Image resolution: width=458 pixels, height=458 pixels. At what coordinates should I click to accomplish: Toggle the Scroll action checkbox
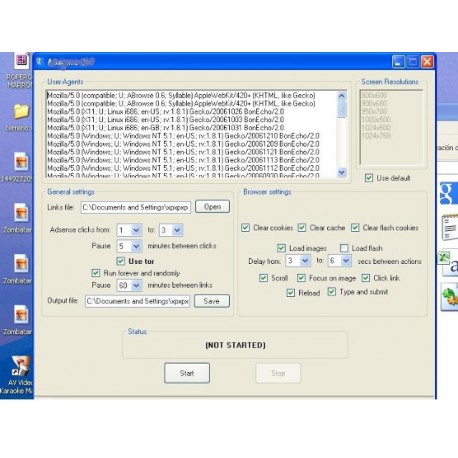click(x=263, y=278)
